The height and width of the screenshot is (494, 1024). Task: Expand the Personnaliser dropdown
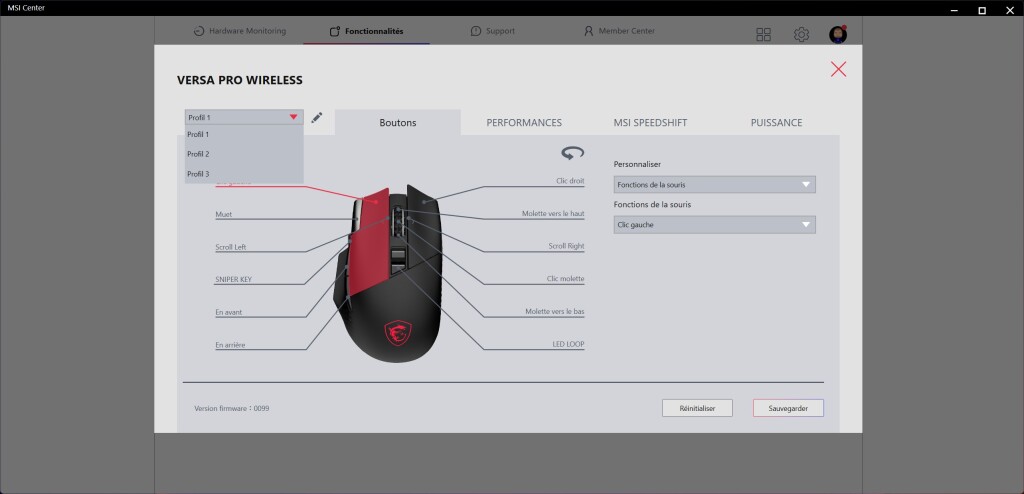(714, 185)
